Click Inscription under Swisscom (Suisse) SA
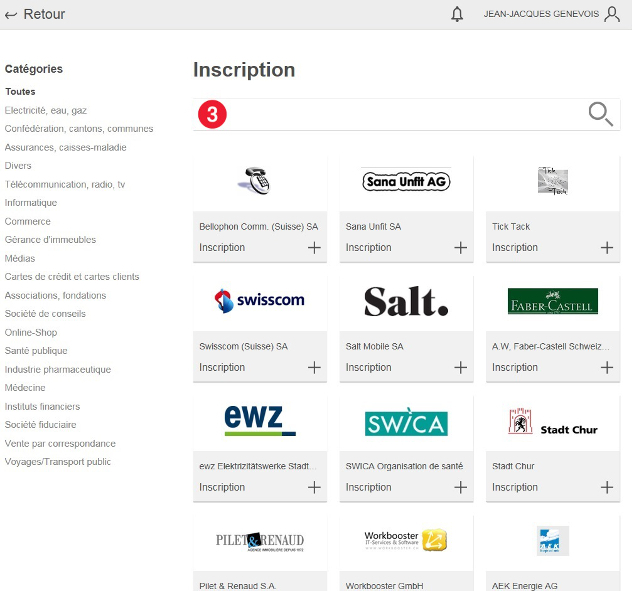This screenshot has width=634, height=591. [222, 367]
